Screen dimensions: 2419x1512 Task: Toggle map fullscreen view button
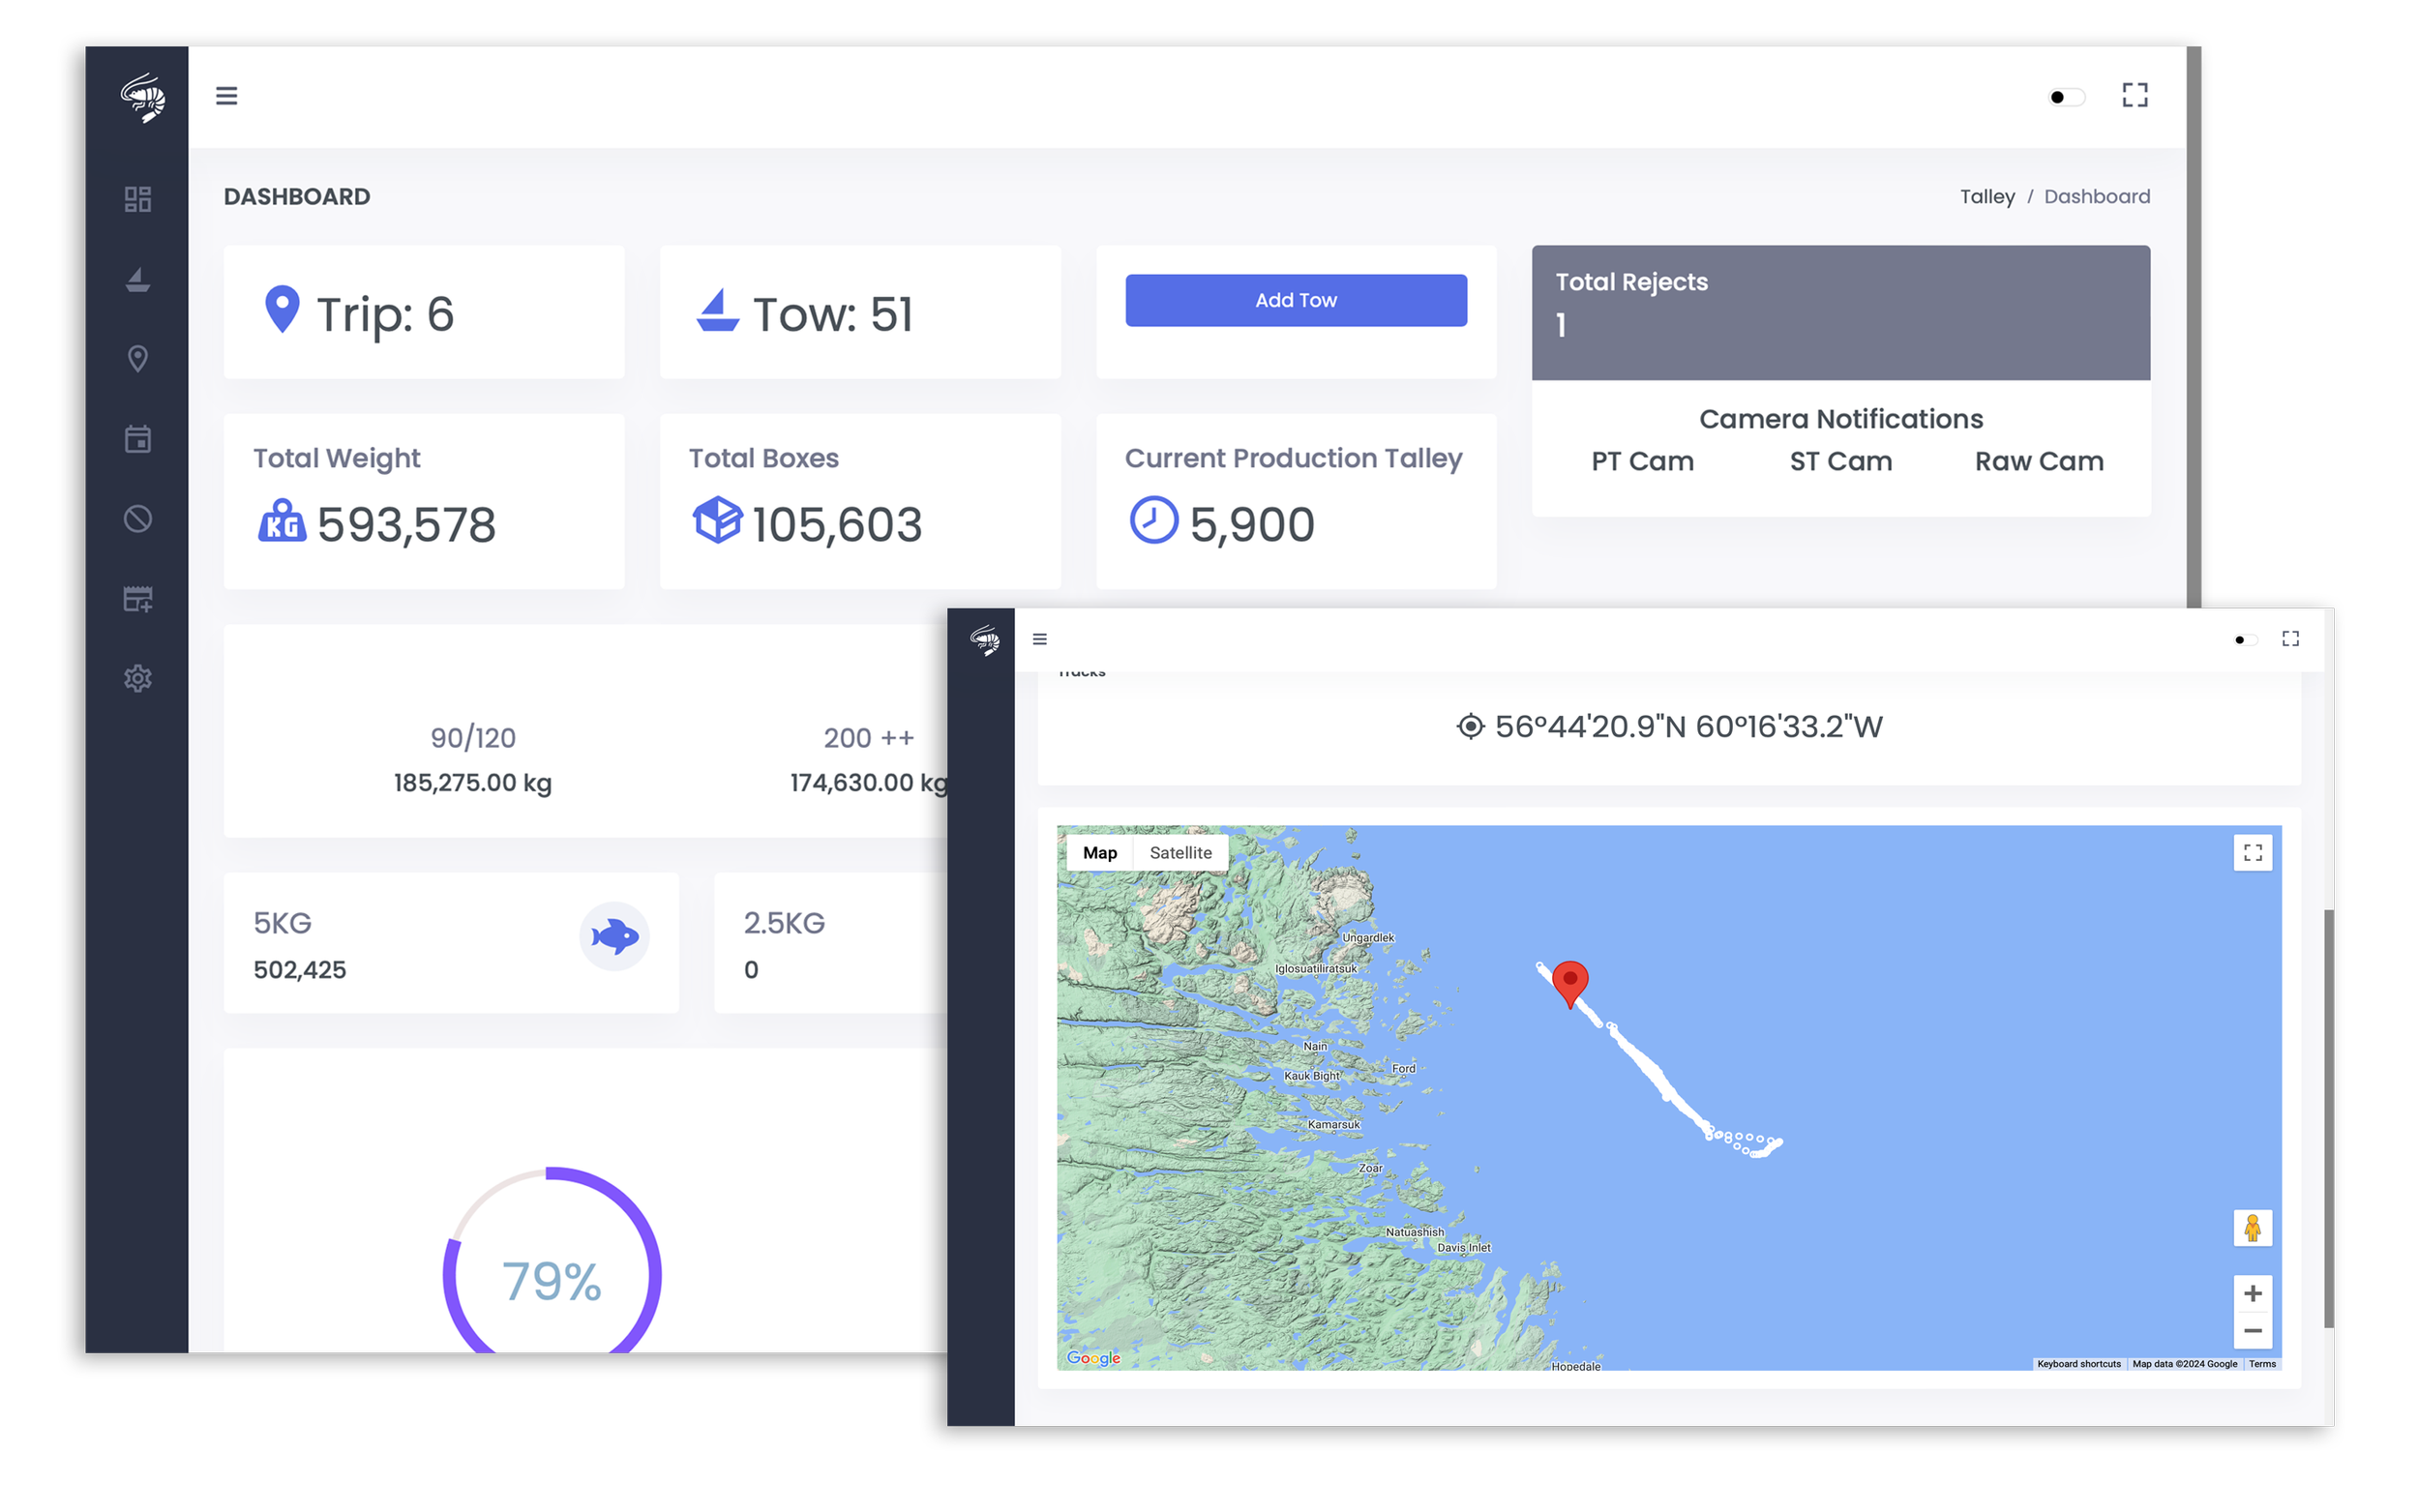tap(2252, 853)
